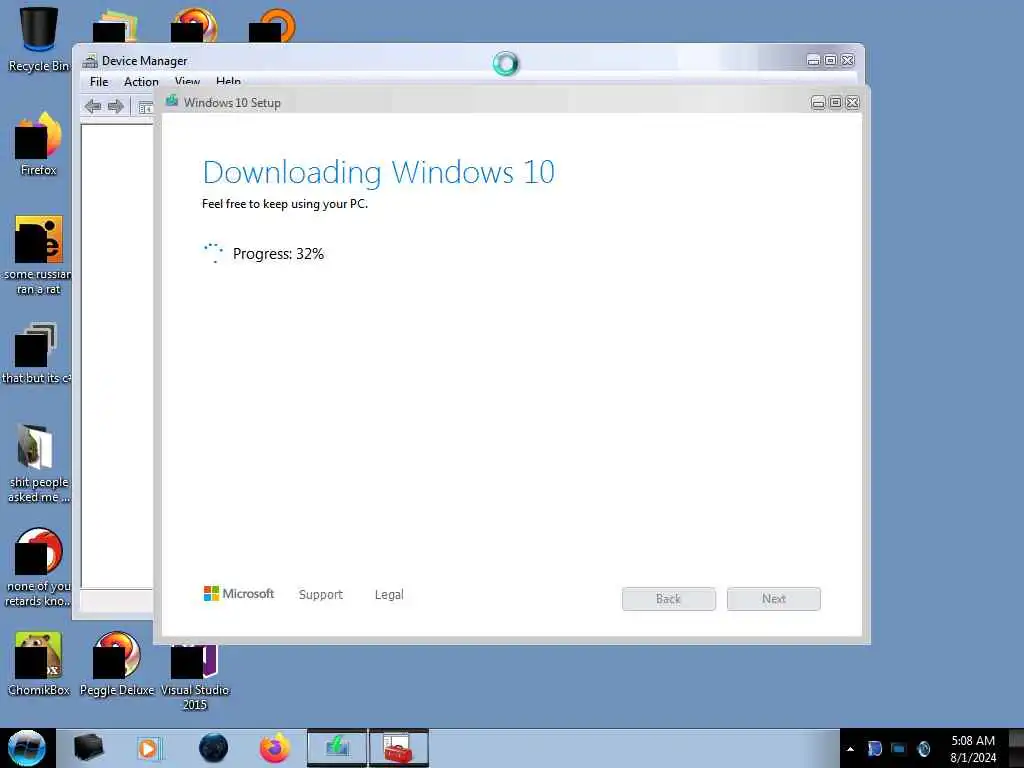Image resolution: width=1024 pixels, height=768 pixels.
Task: Select the top-row desktop icon next to Recycle Bin
Action: pos(116,26)
